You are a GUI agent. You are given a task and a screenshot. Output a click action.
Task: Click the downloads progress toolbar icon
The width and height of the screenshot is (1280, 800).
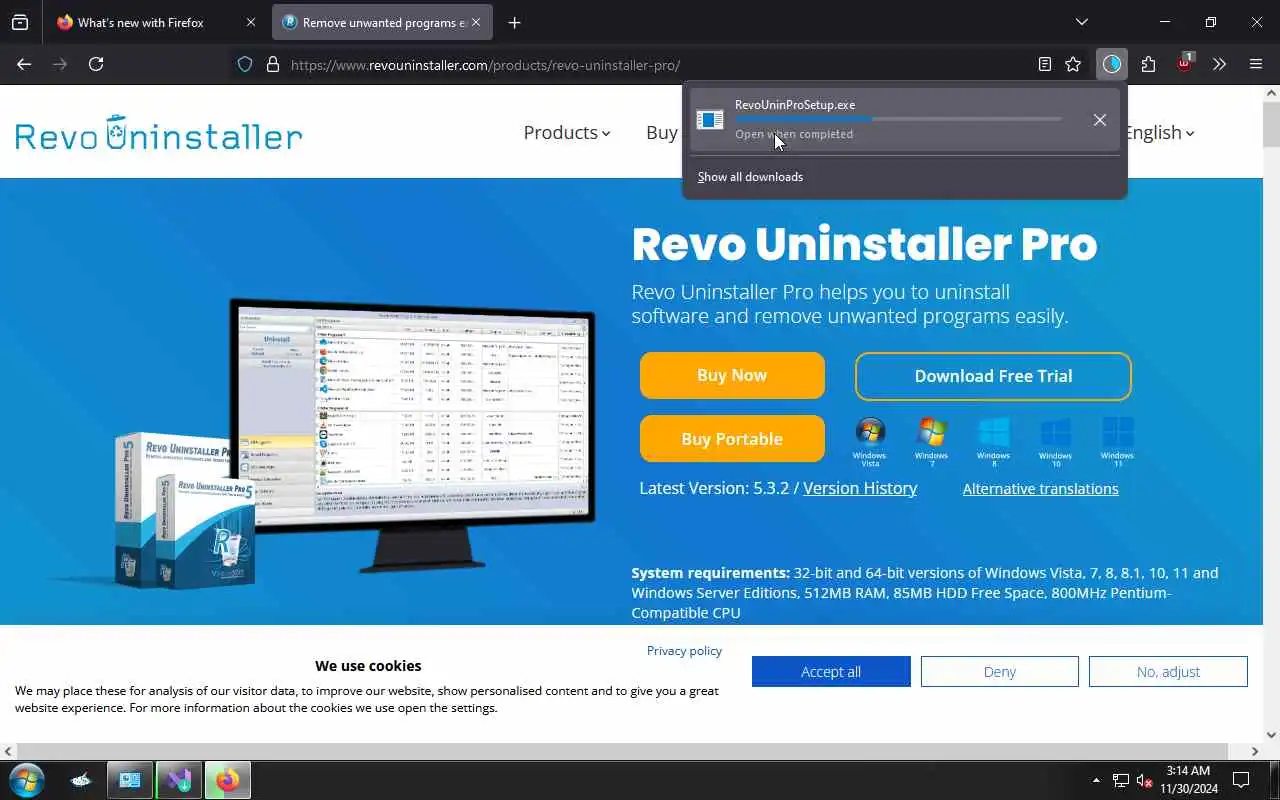click(1112, 64)
